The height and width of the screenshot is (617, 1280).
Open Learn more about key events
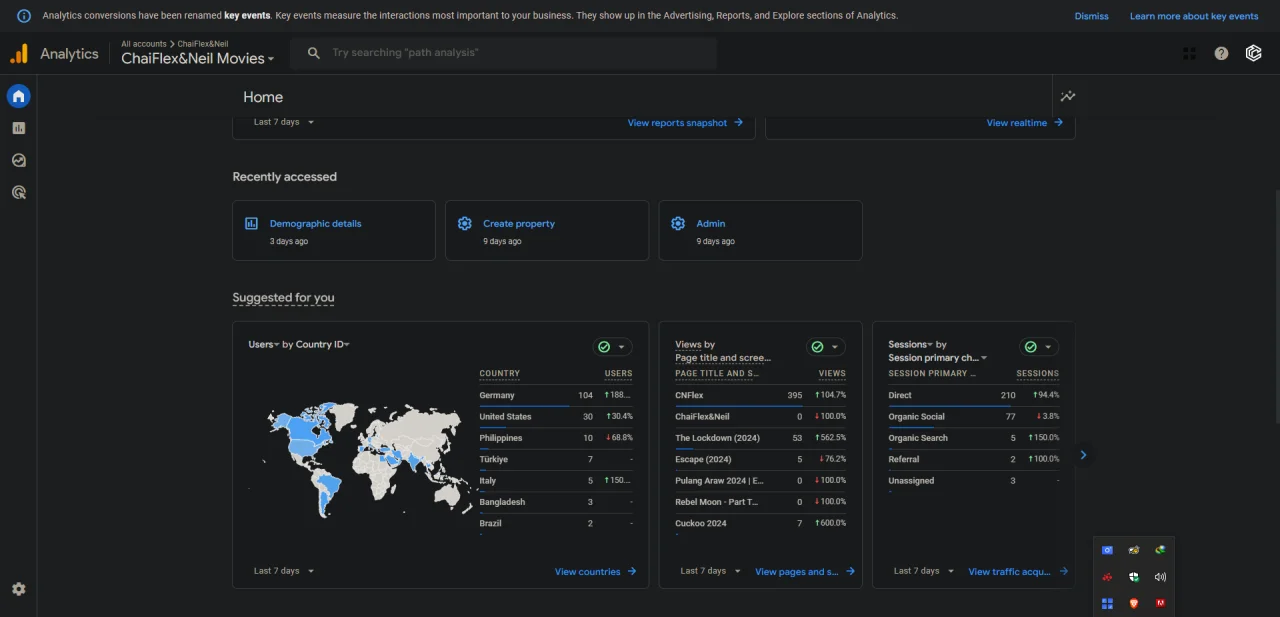pos(1194,16)
